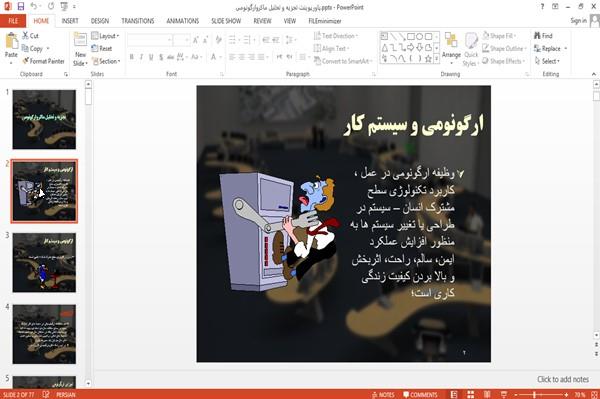Start Slide Show from status bar
Screen dimensions: 600x399
(504, 394)
